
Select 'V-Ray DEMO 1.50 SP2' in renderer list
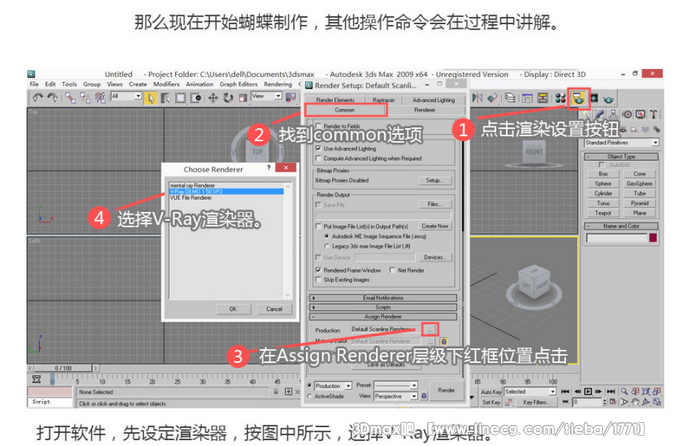coord(227,192)
